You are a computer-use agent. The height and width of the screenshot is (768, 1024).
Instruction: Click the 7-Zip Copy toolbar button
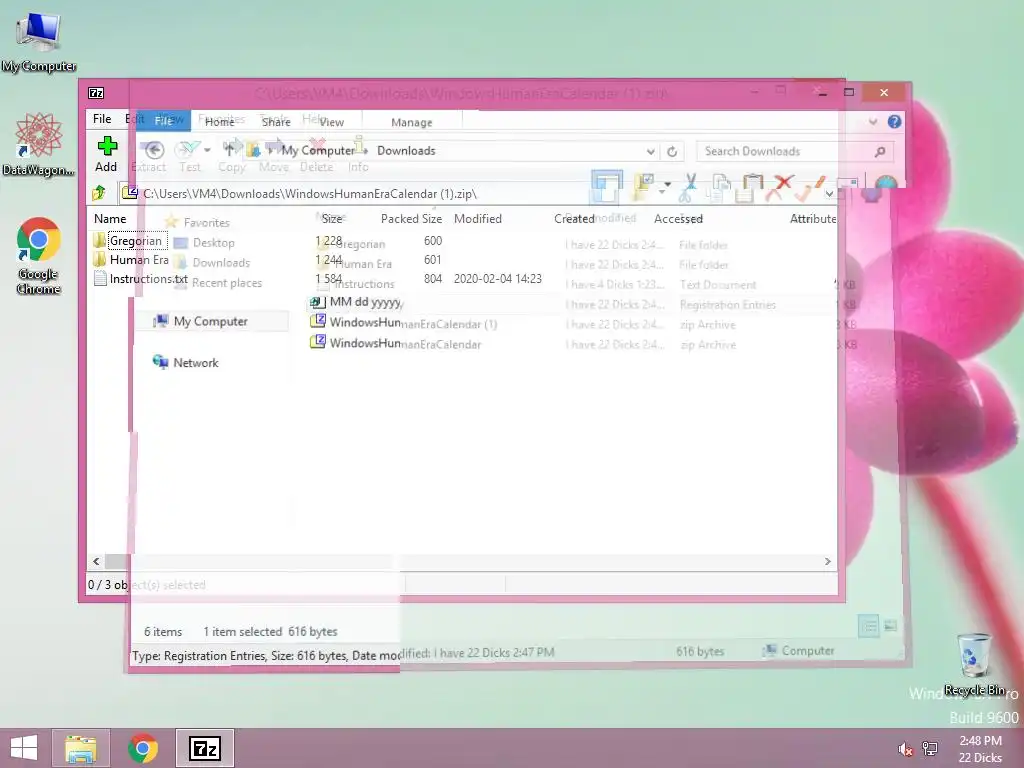[x=232, y=155]
